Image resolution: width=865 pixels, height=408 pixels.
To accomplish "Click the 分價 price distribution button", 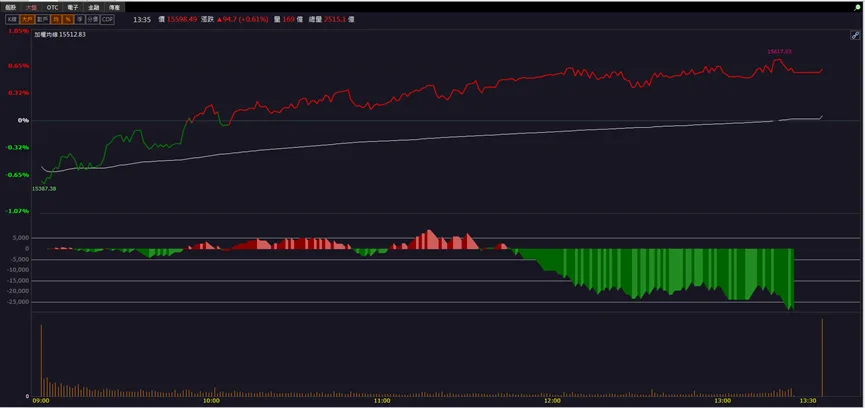I will [93, 19].
